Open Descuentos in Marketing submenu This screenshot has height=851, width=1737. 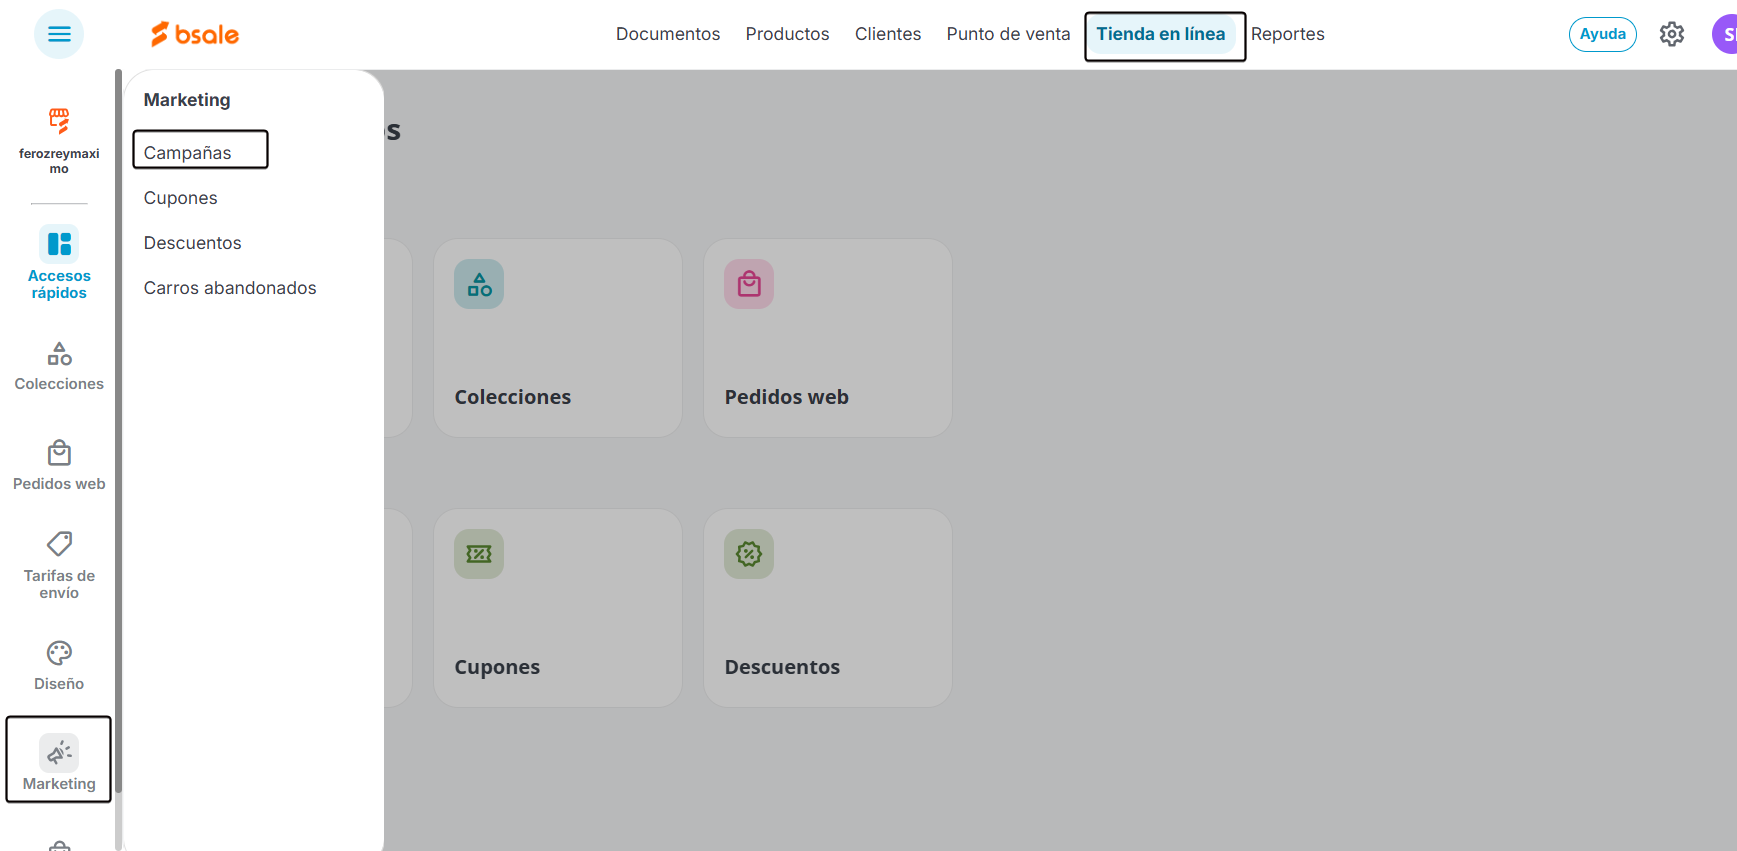[193, 243]
